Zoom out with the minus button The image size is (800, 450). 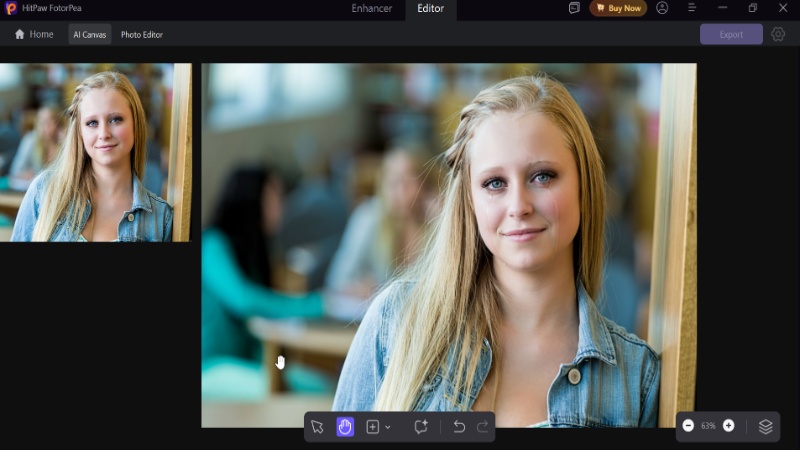pos(688,426)
